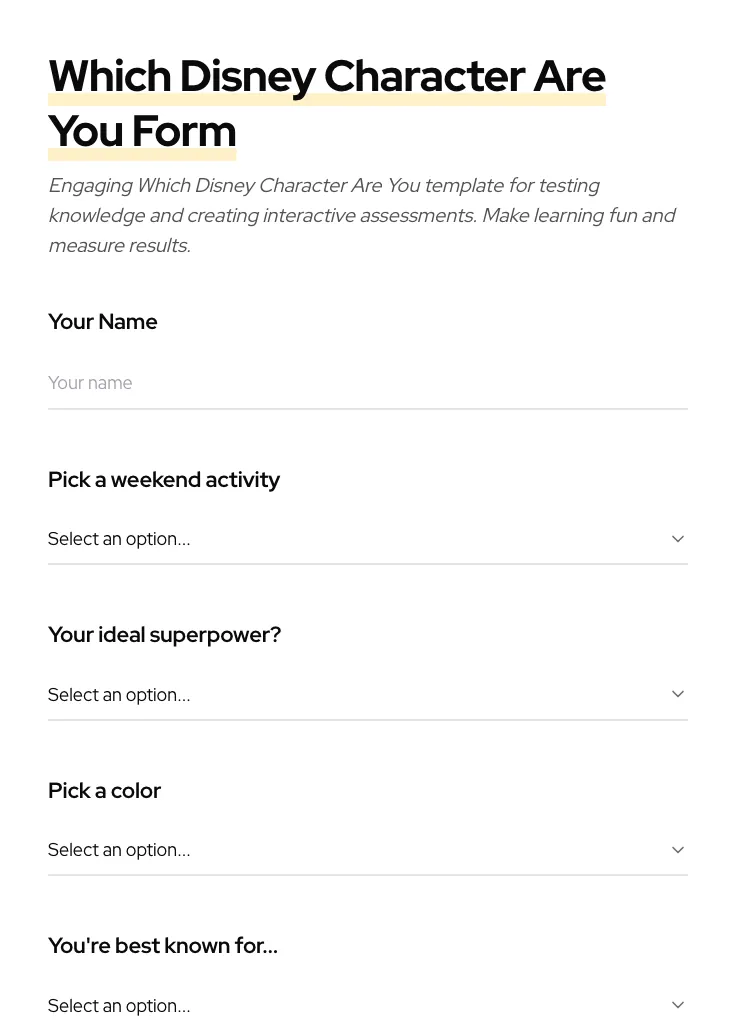Click the "Your Name" section label
Viewport: 736px width, 1024px height.
[x=102, y=322]
